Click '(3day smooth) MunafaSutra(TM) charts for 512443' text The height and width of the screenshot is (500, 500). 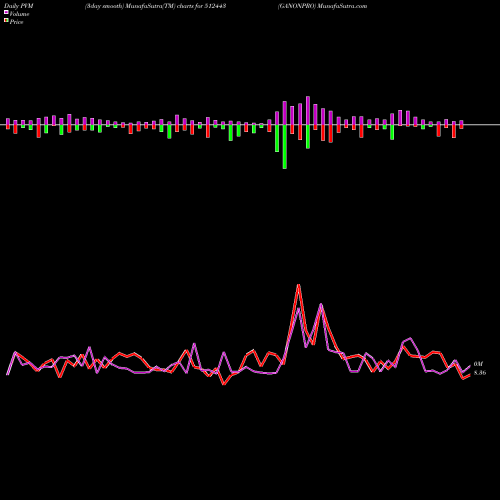coord(156,6)
